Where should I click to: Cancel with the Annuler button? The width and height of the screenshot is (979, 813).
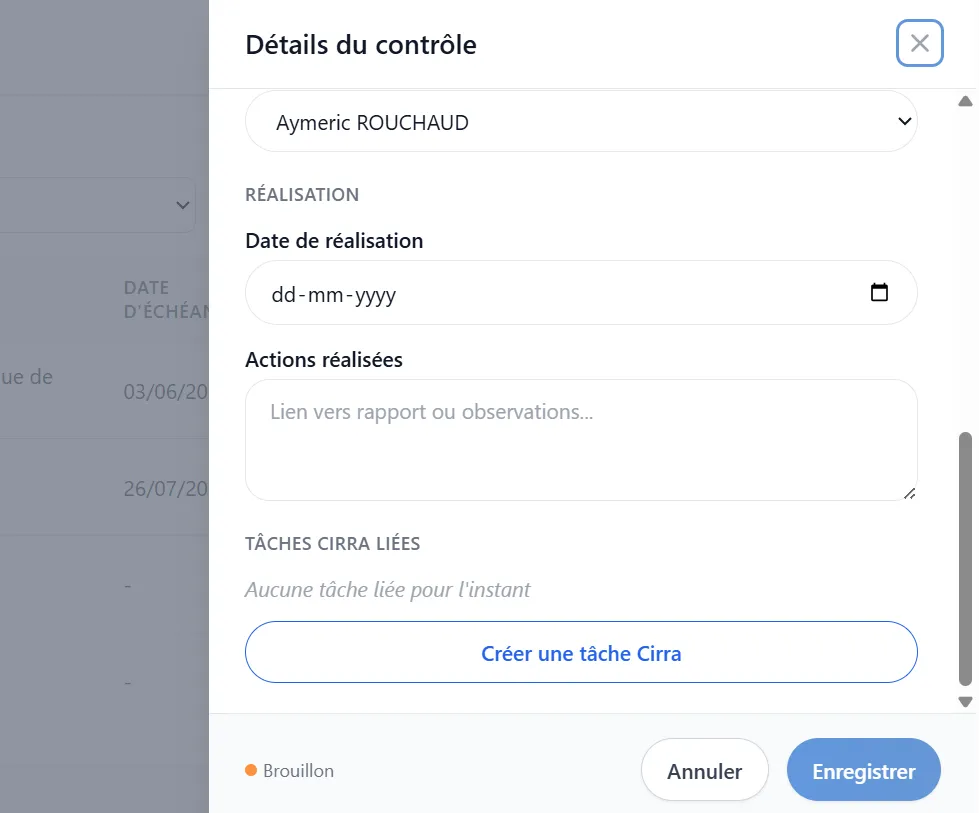tap(704, 771)
